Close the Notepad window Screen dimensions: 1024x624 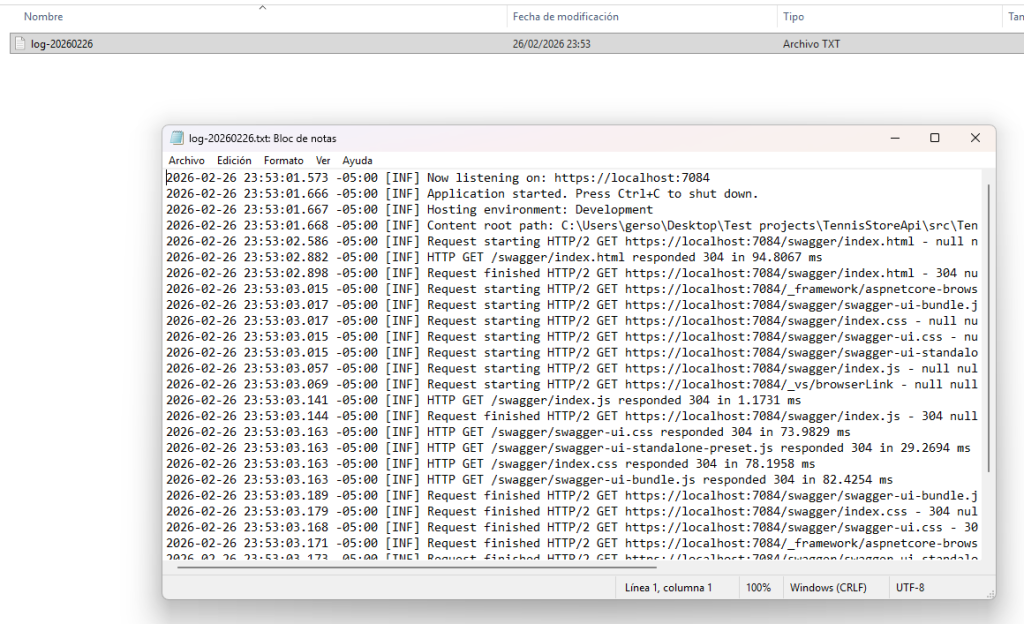click(975, 138)
